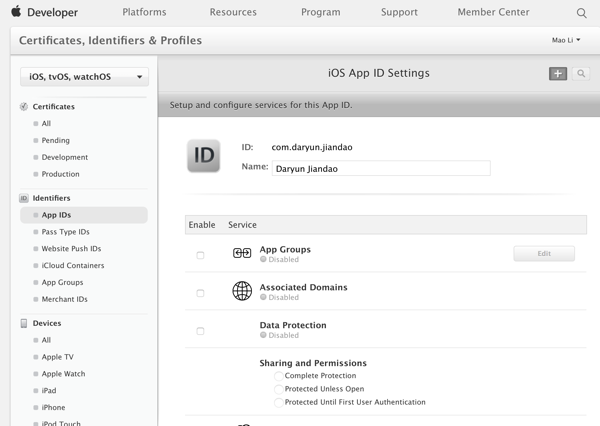Enable the Data Protection checkbox
Screen dimensions: 600x426
click(200, 331)
